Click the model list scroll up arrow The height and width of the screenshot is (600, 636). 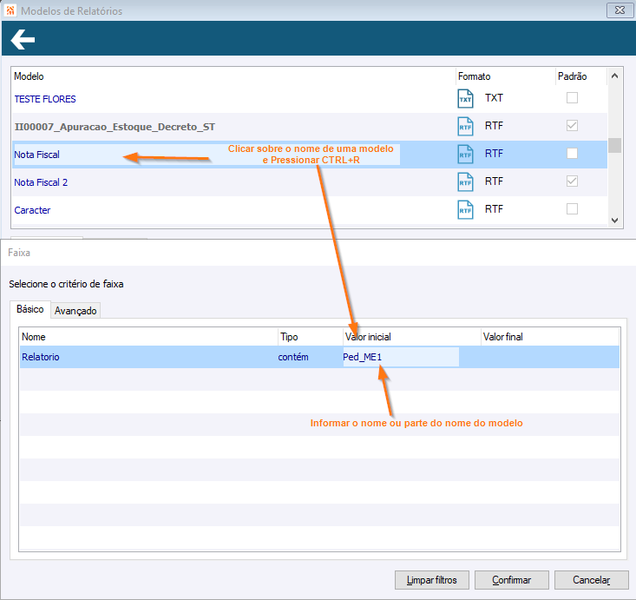615,76
